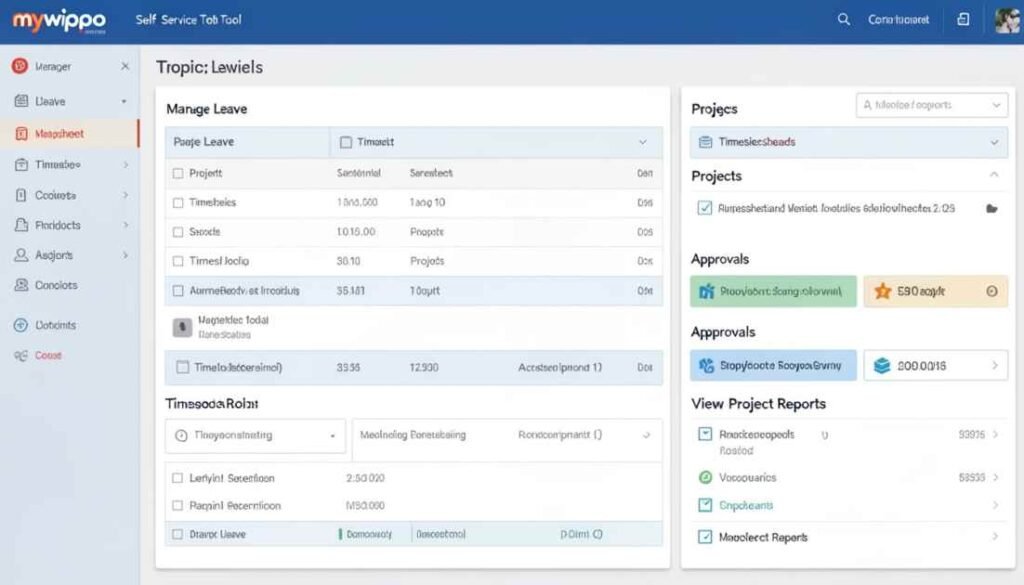
Task: Check the Saocde row checkbox
Action: 178,231
